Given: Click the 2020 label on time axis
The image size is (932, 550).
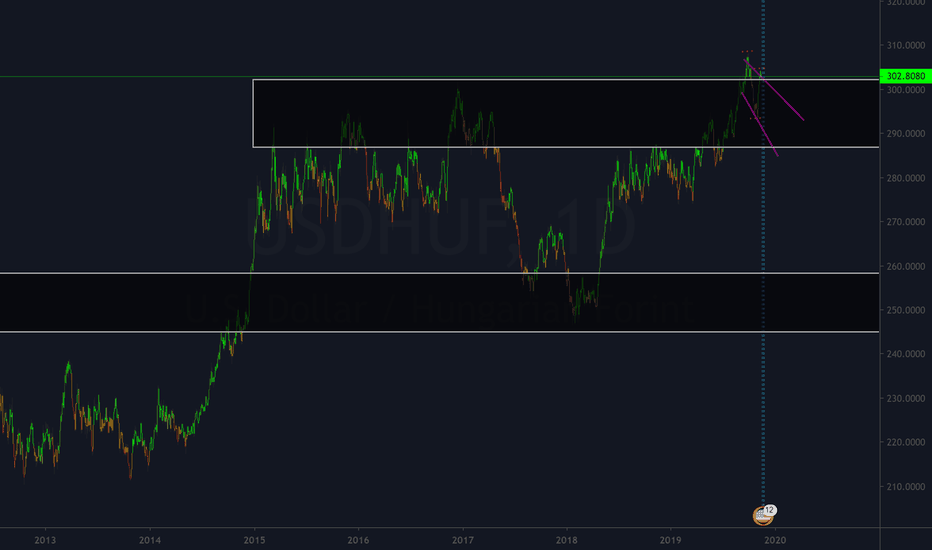Looking at the screenshot, I should click(x=775, y=541).
